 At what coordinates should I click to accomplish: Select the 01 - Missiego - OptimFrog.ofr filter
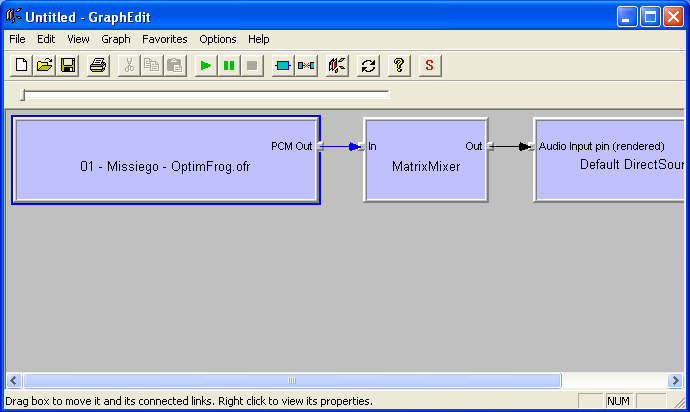[166, 160]
